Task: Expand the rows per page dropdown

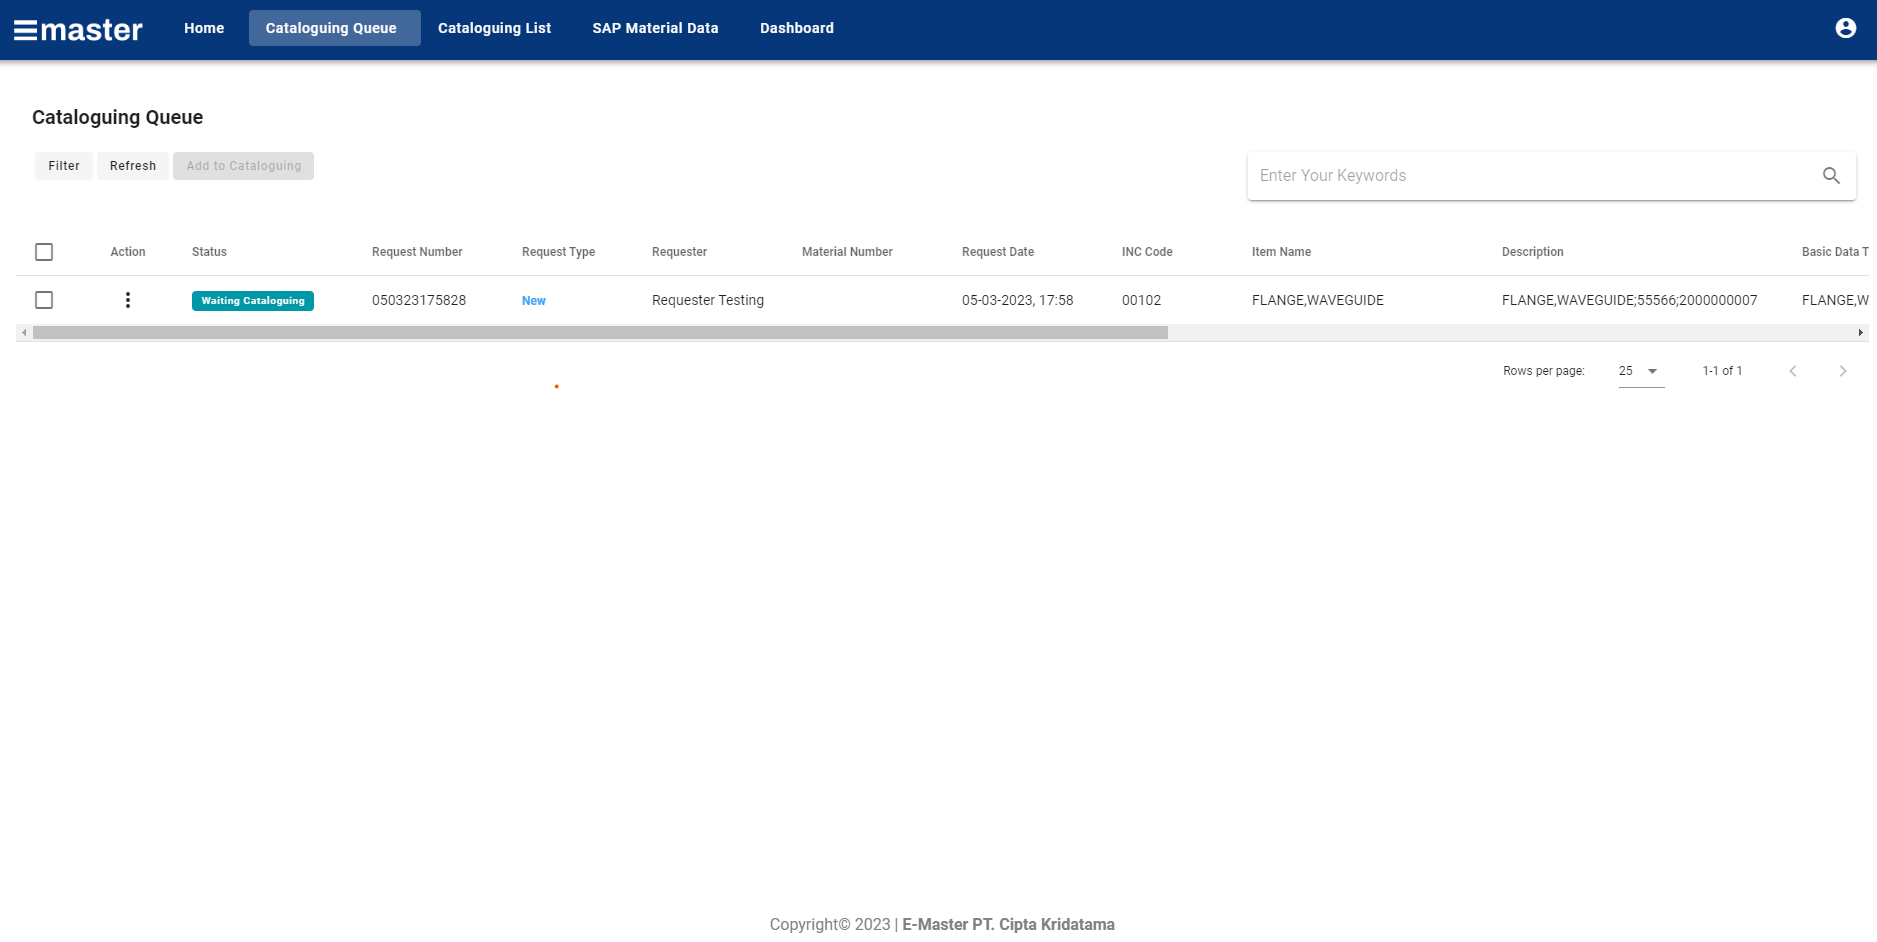Action: 1641,371
